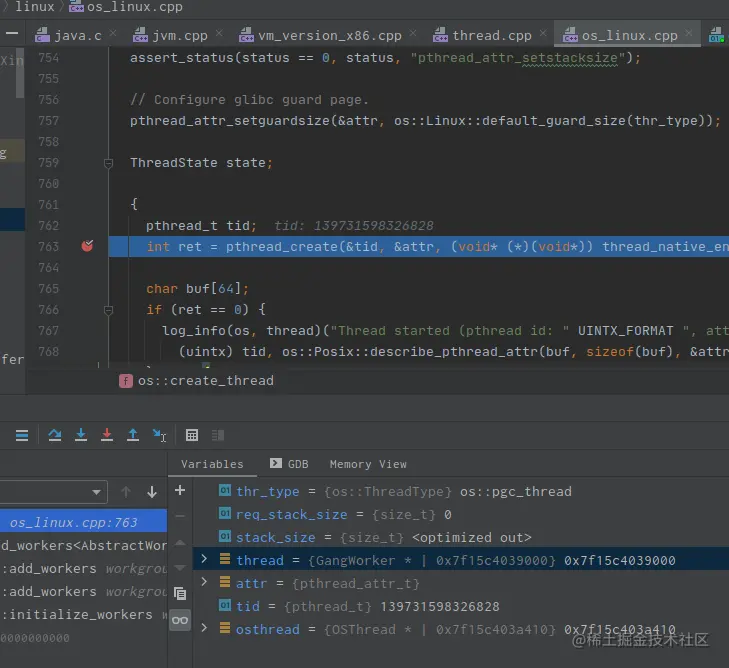
Task: Select the os_linux.cpp:763 stack frame
Action: tap(83, 522)
